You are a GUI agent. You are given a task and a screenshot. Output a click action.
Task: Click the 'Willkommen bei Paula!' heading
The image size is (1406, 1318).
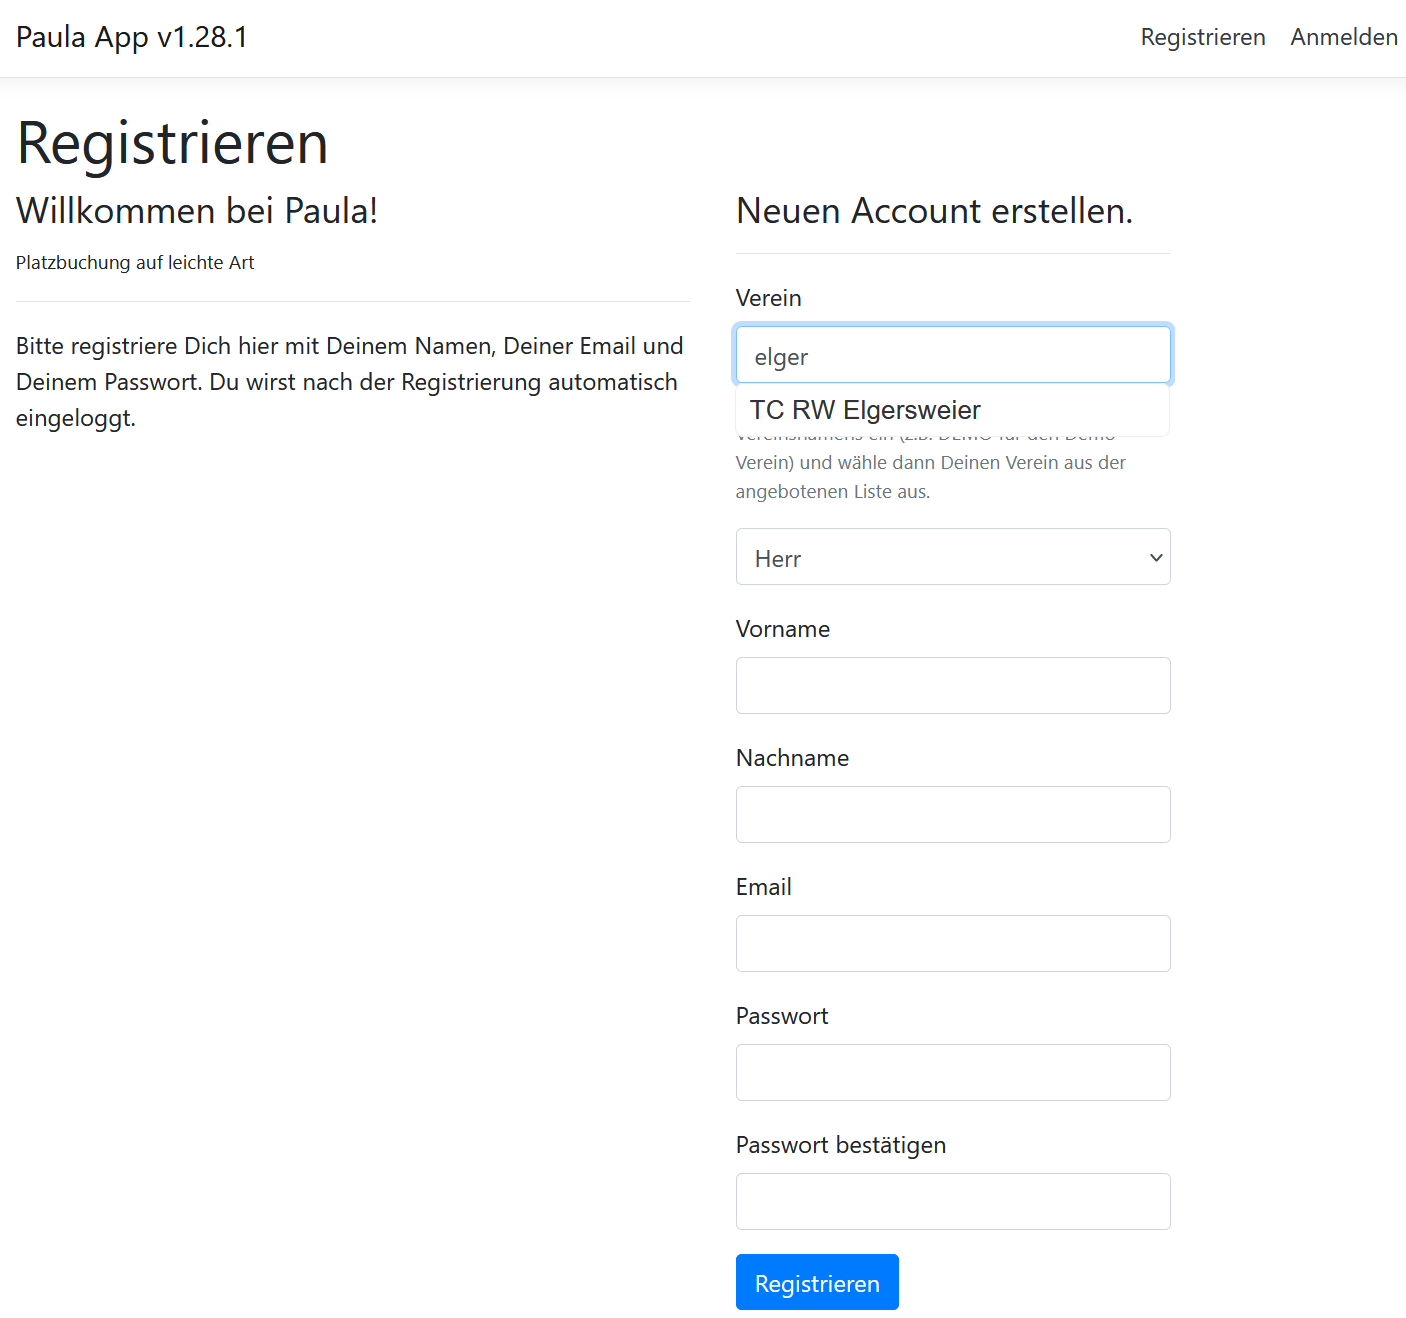pos(197,211)
